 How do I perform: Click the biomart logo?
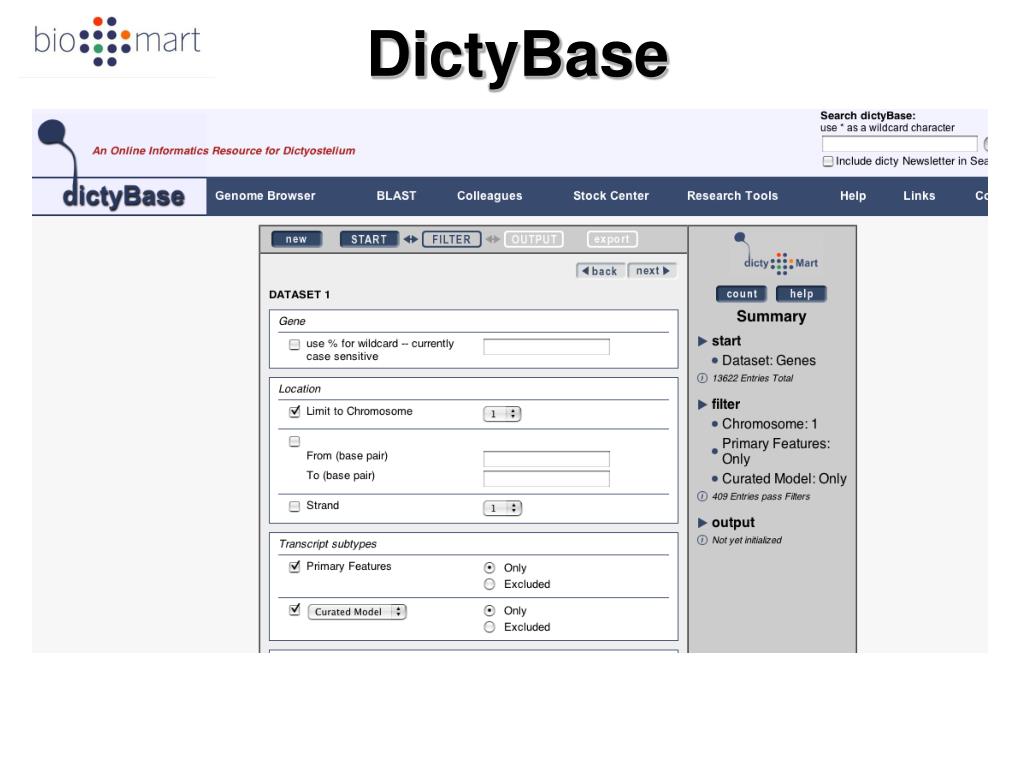[116, 41]
